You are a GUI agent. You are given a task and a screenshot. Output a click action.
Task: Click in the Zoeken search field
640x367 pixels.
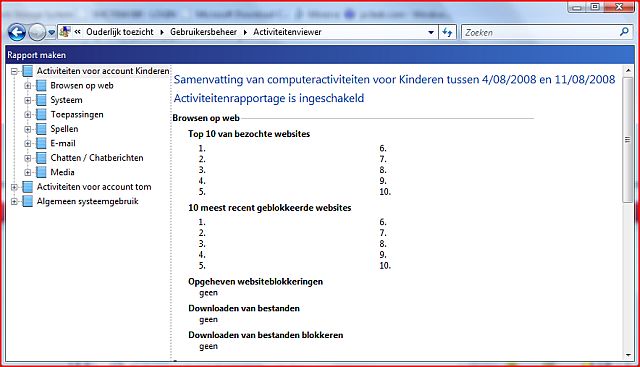(x=540, y=32)
